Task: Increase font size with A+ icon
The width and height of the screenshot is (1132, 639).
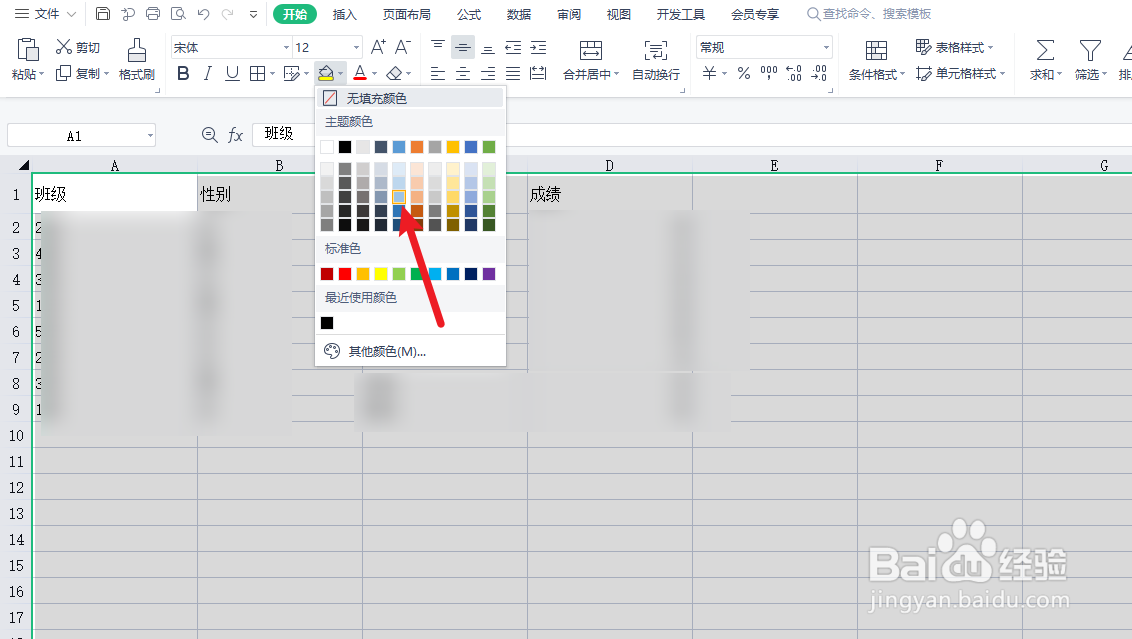Action: (378, 48)
